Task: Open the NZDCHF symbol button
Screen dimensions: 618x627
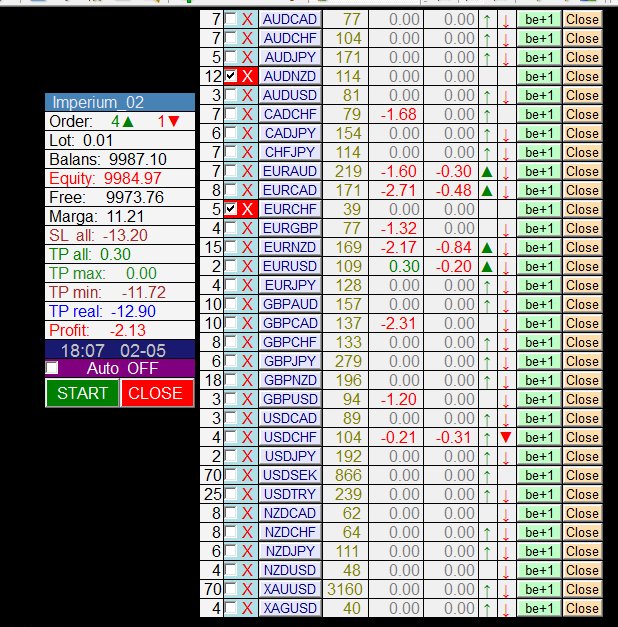Action: coord(290,532)
